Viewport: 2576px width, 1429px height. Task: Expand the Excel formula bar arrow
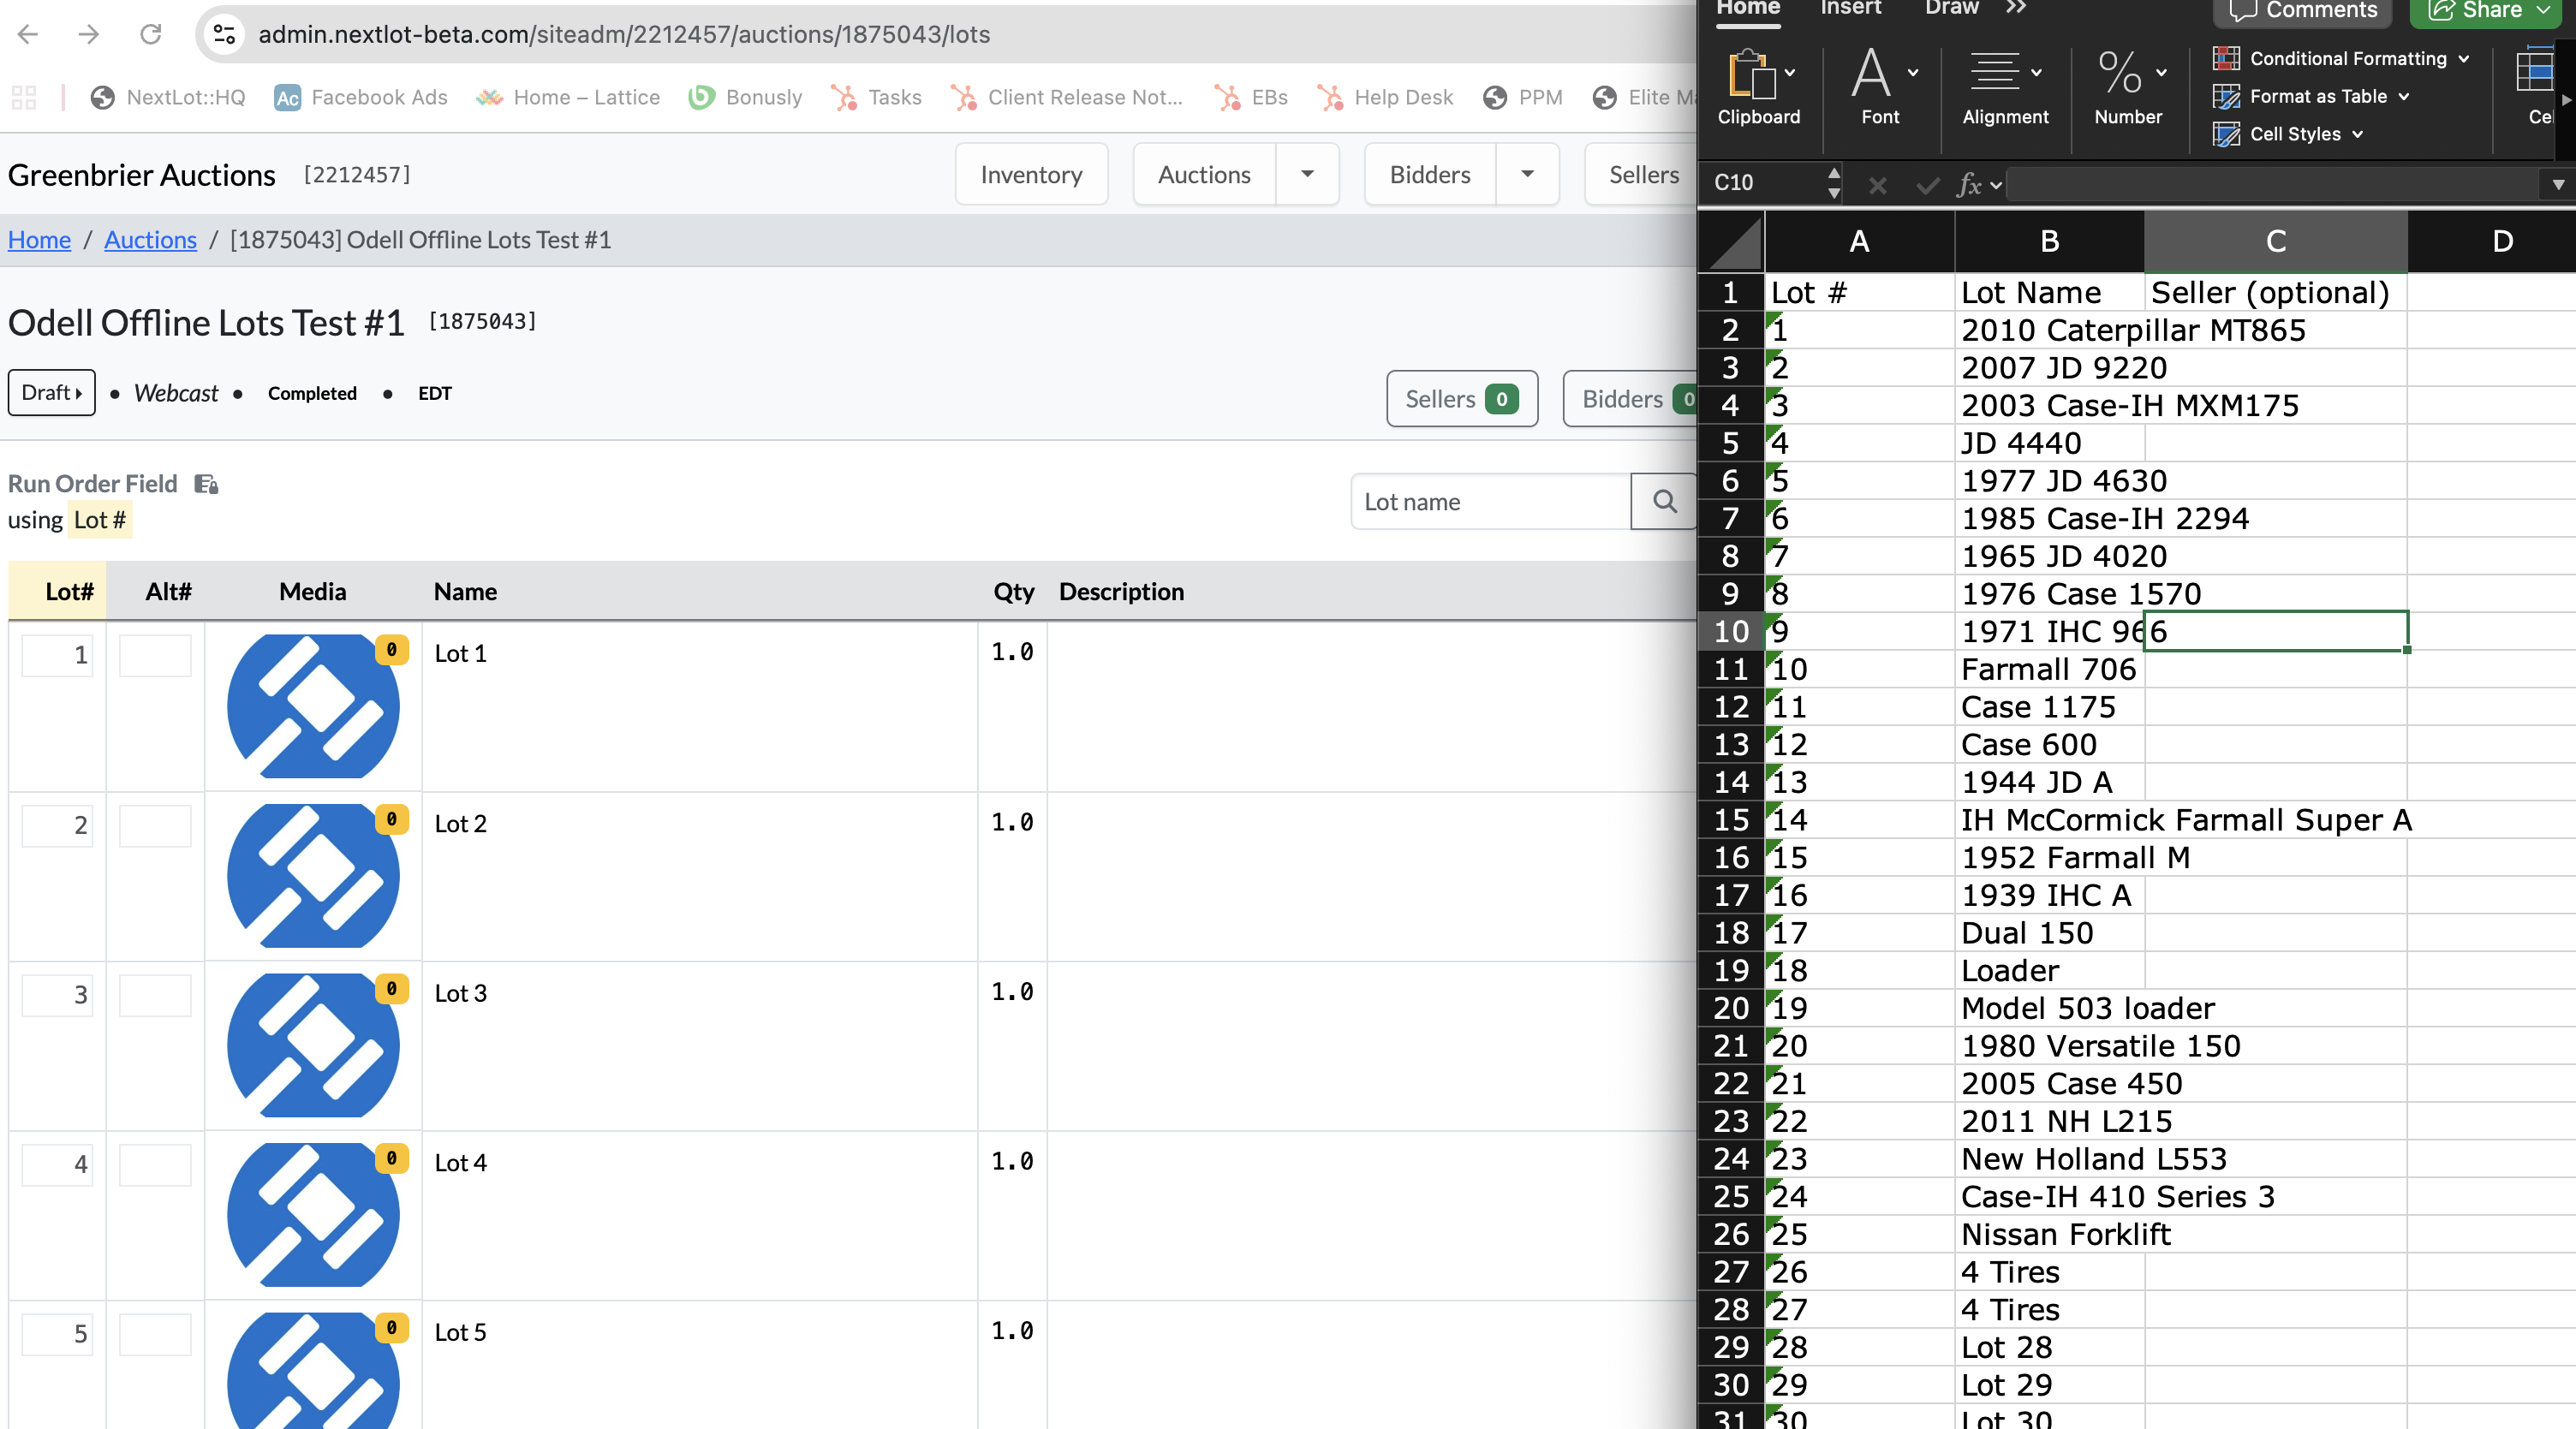coord(2558,184)
